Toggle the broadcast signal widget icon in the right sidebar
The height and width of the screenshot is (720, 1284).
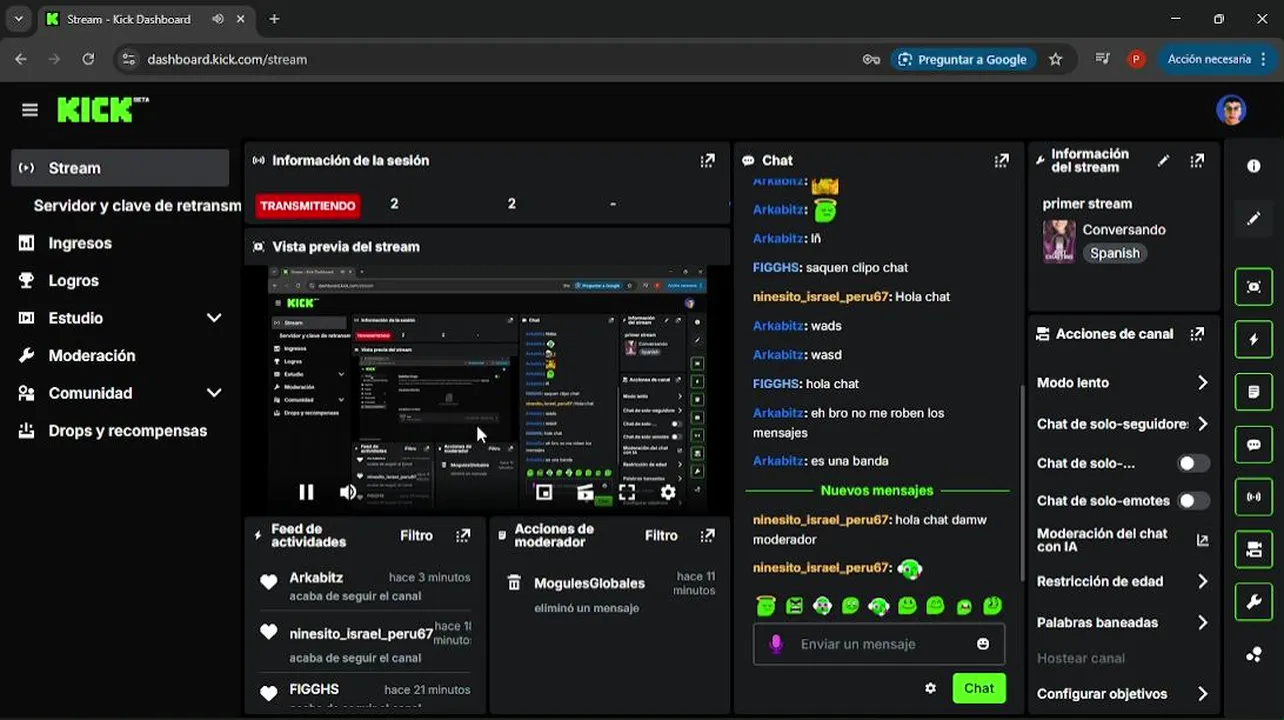(1254, 496)
